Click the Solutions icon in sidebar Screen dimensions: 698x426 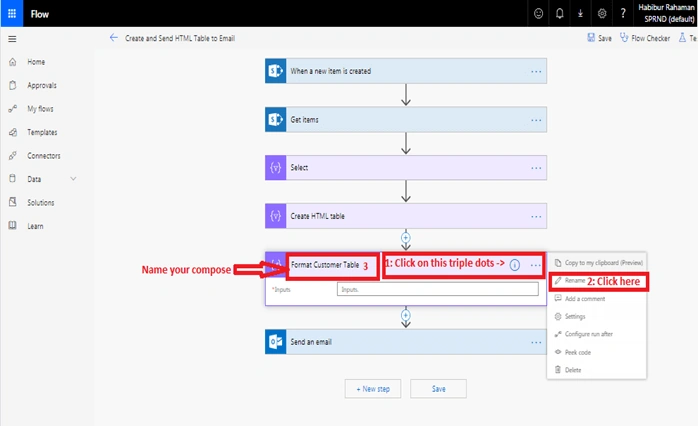coord(13,202)
